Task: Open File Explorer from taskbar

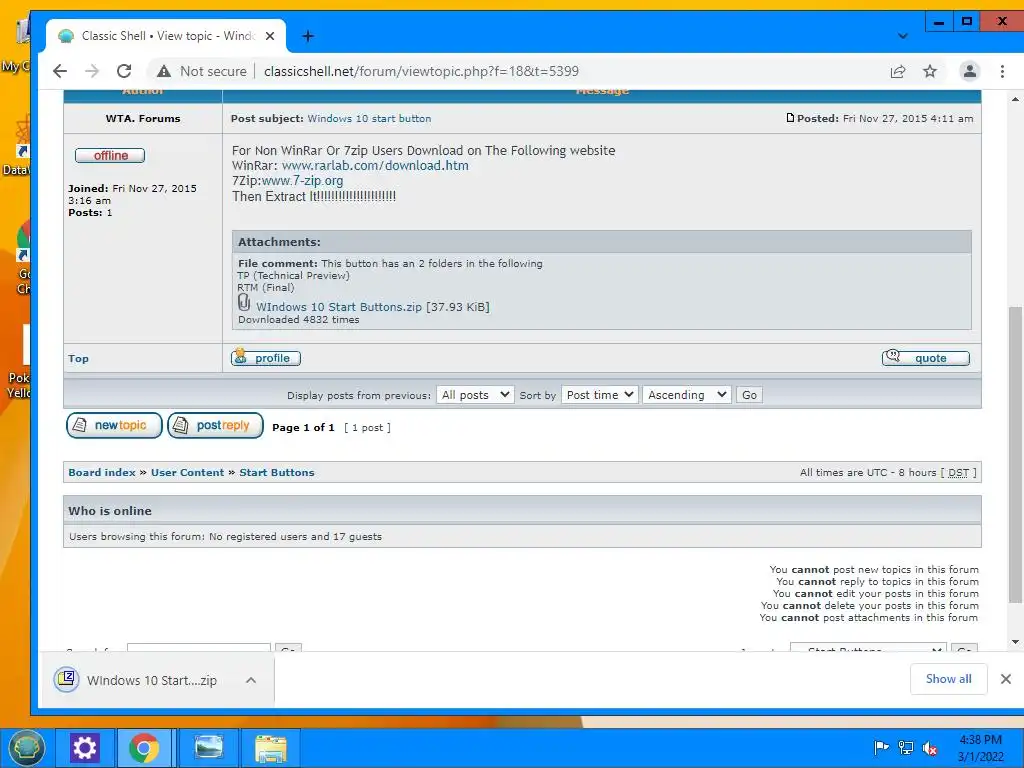Action: tap(271, 748)
